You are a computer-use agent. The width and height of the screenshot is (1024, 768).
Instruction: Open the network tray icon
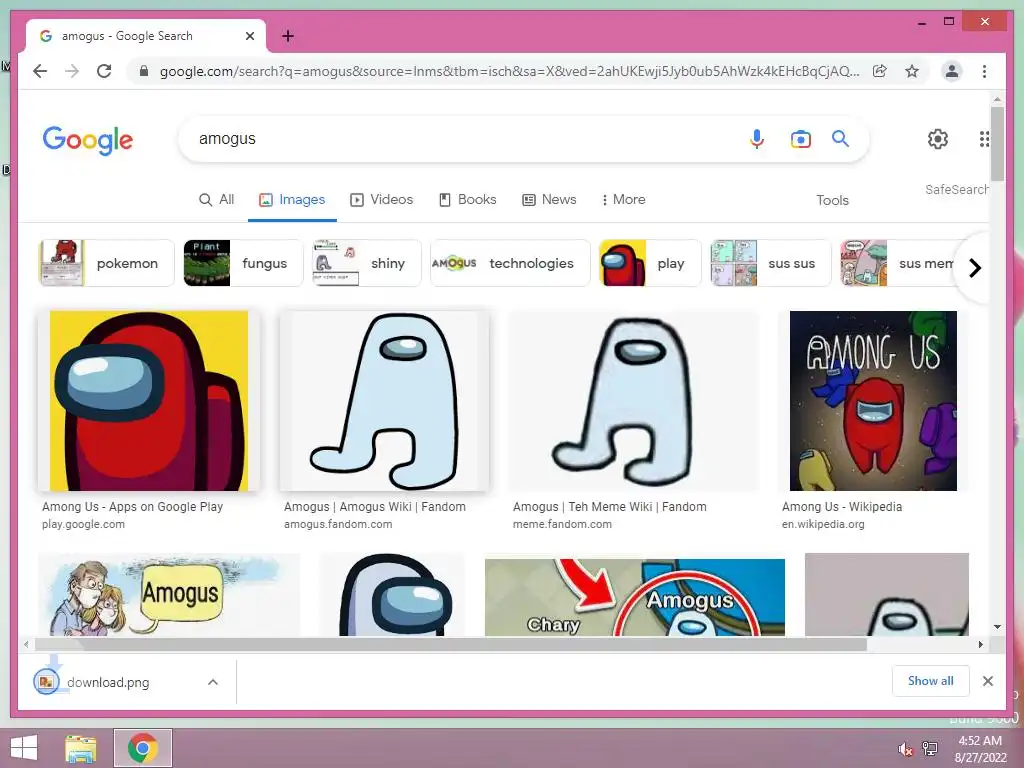[930, 748]
